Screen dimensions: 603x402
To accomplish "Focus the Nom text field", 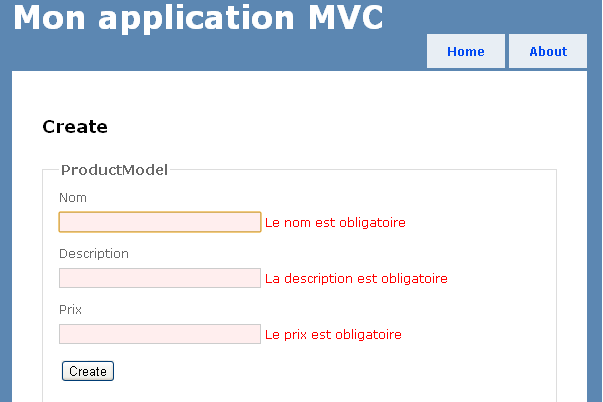I will (x=160, y=222).
